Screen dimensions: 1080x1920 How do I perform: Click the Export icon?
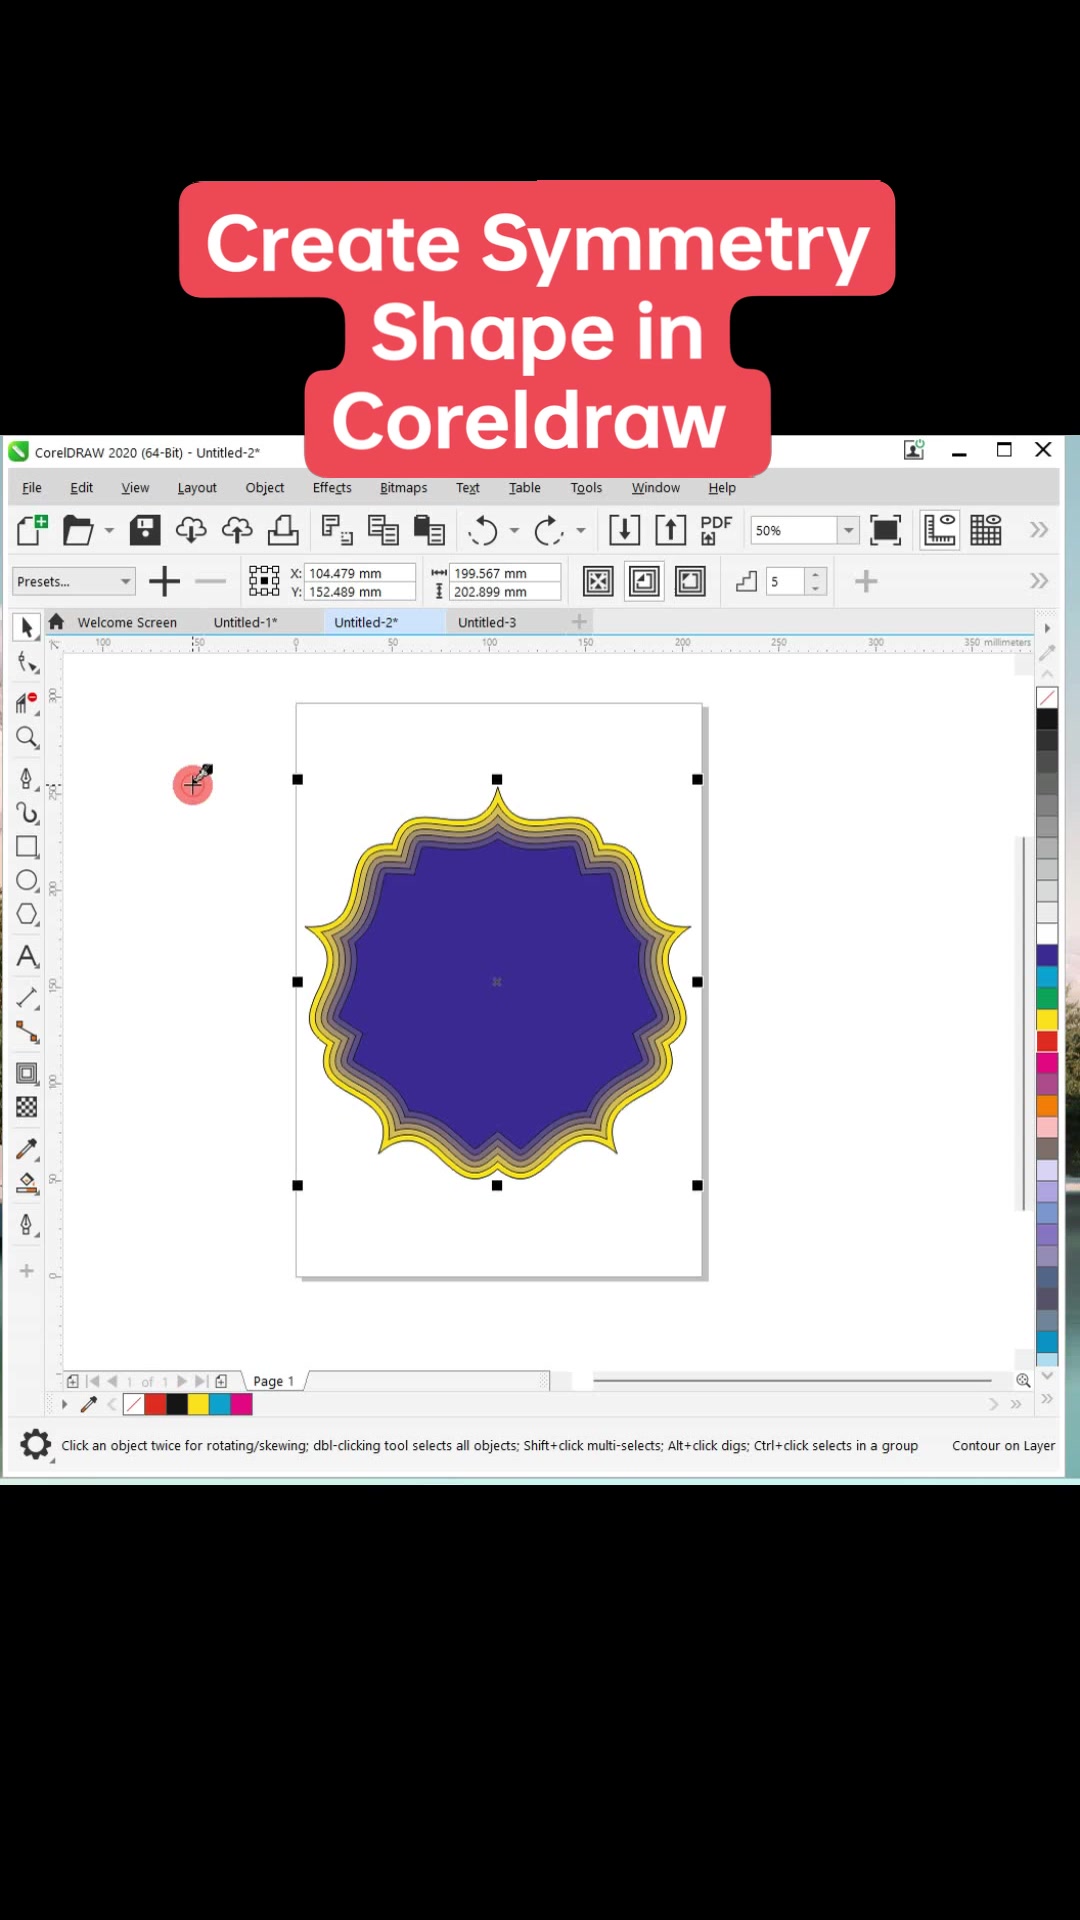pyautogui.click(x=670, y=530)
